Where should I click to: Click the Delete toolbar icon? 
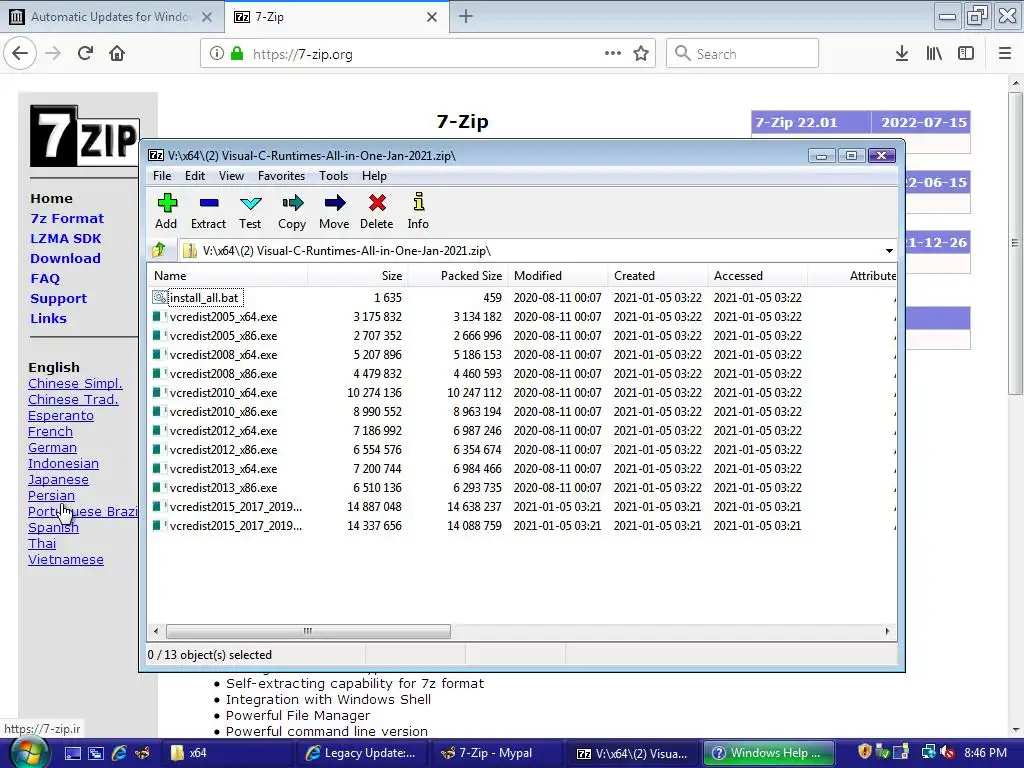(377, 211)
